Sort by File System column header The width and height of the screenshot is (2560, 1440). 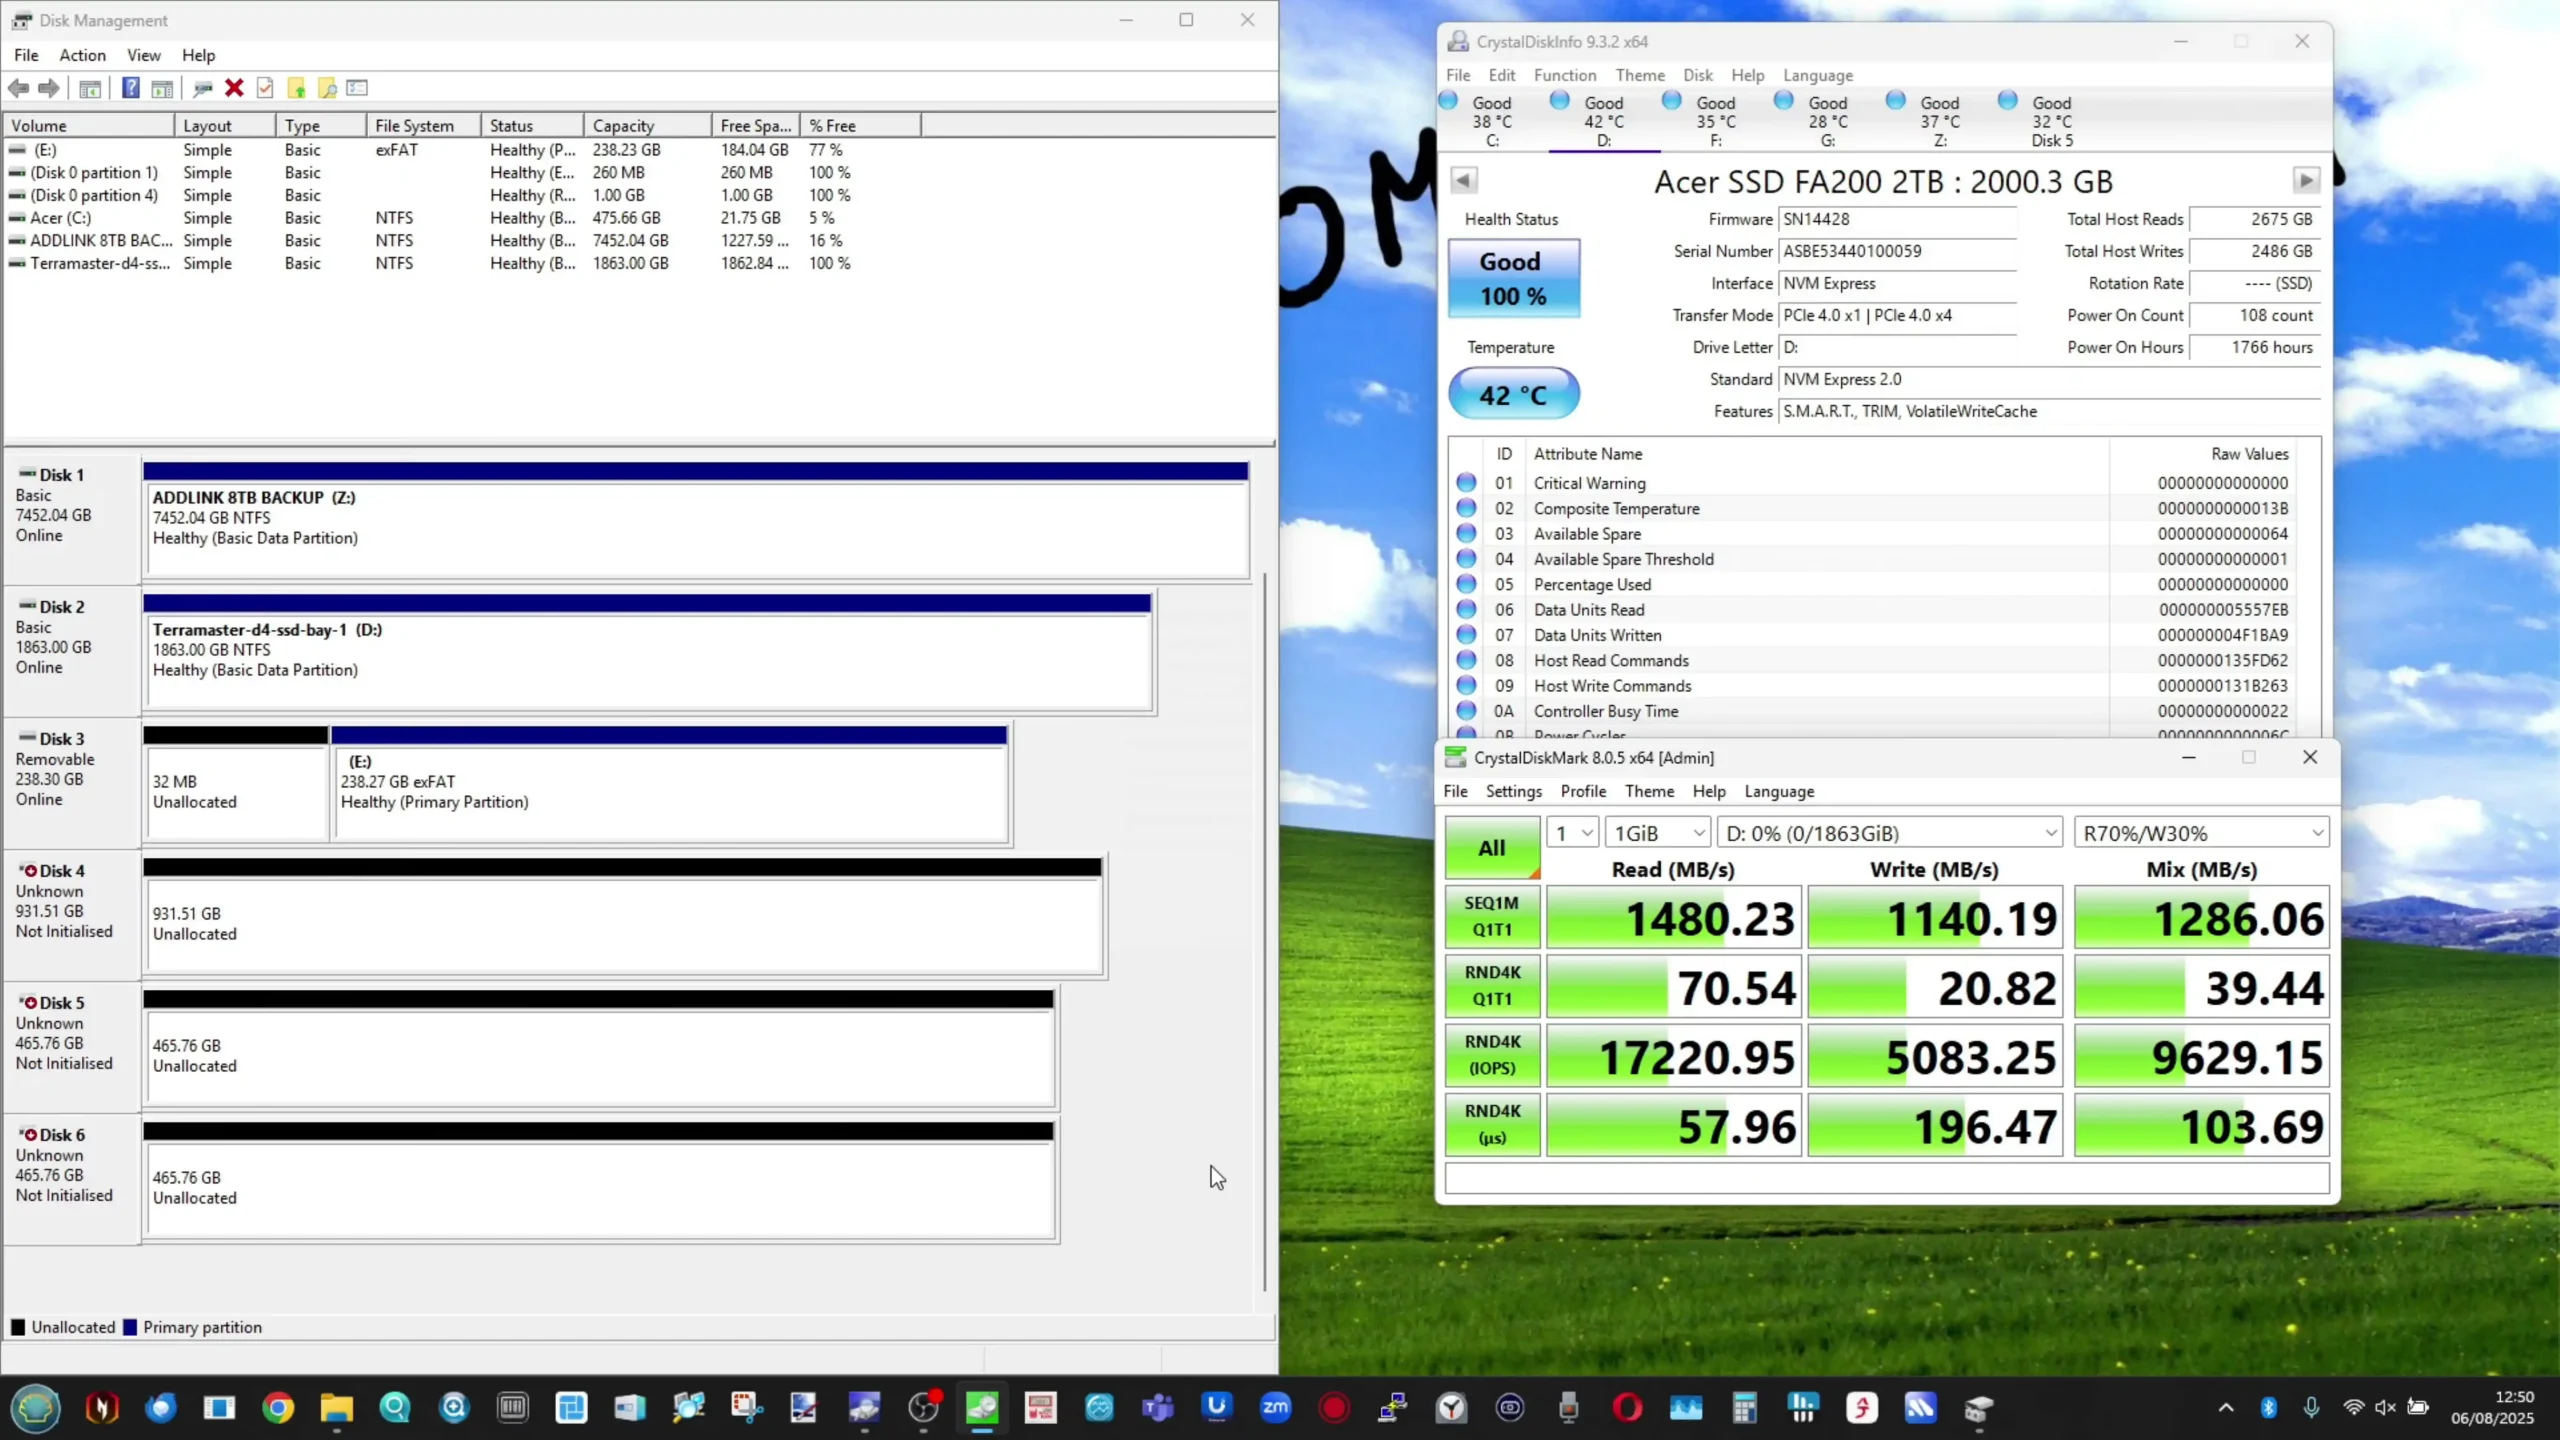(423, 126)
